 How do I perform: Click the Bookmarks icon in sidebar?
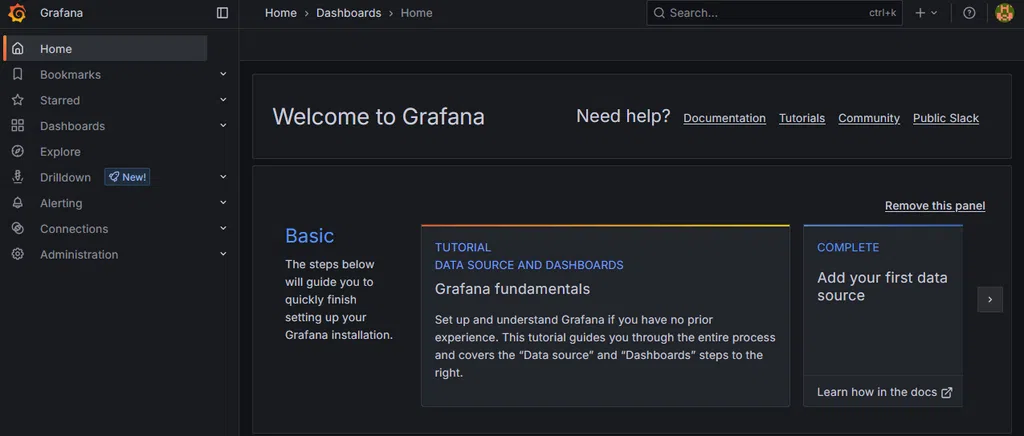coord(18,74)
